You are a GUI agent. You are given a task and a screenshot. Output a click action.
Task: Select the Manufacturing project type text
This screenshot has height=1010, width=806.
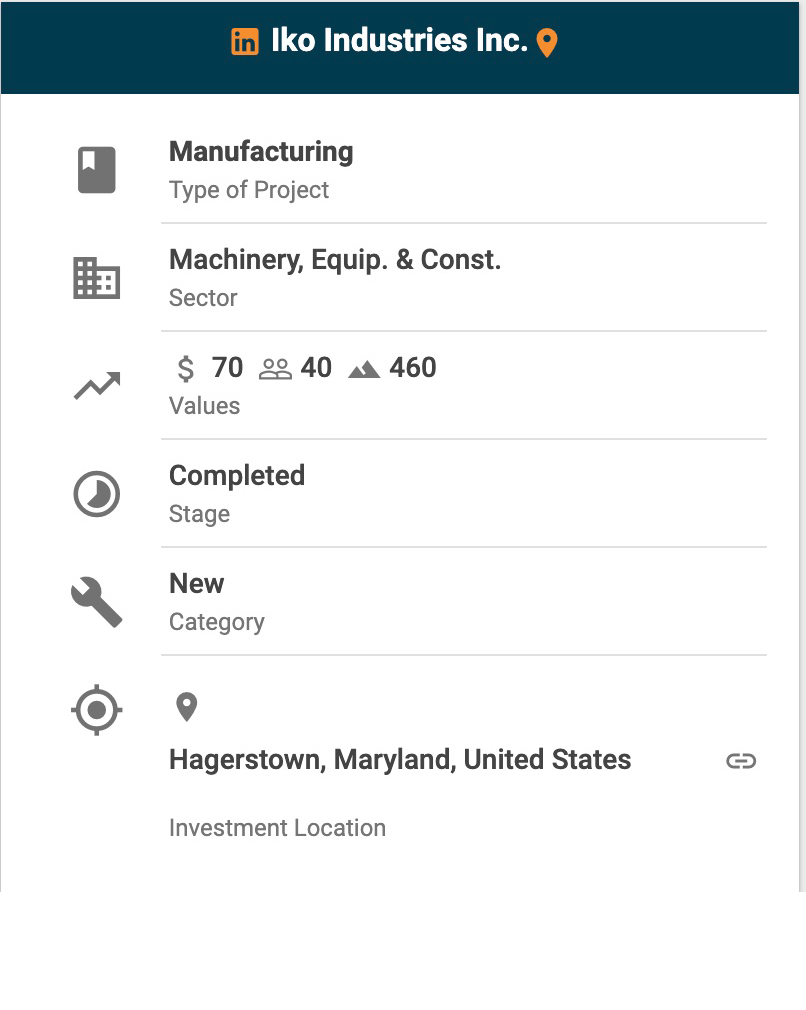pos(261,152)
